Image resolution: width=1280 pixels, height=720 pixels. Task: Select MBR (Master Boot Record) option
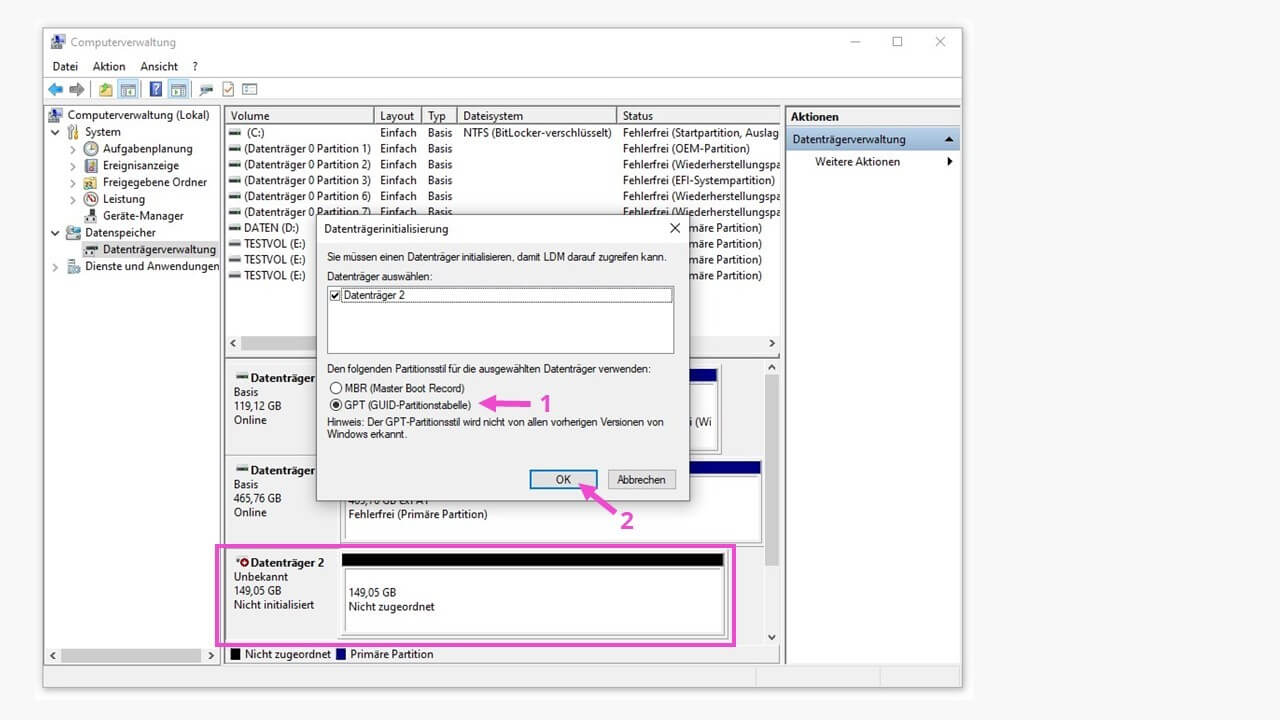pos(336,388)
